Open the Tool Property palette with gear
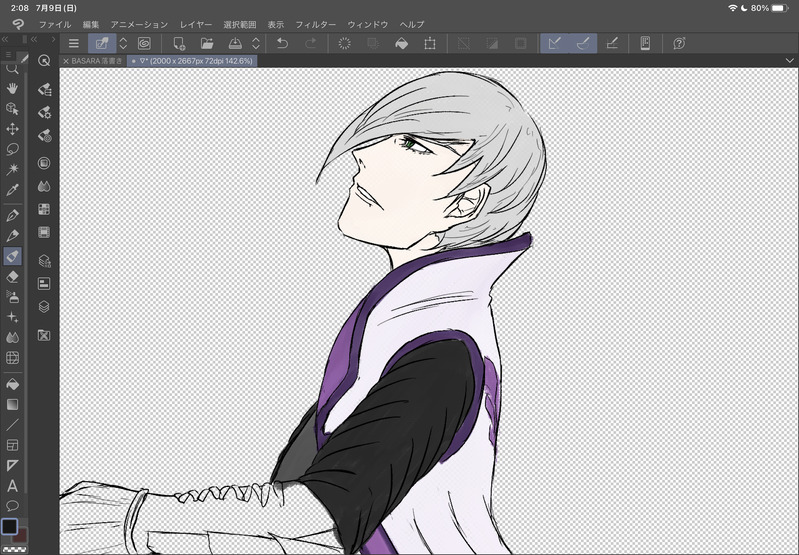This screenshot has height=555, width=799. [44, 112]
